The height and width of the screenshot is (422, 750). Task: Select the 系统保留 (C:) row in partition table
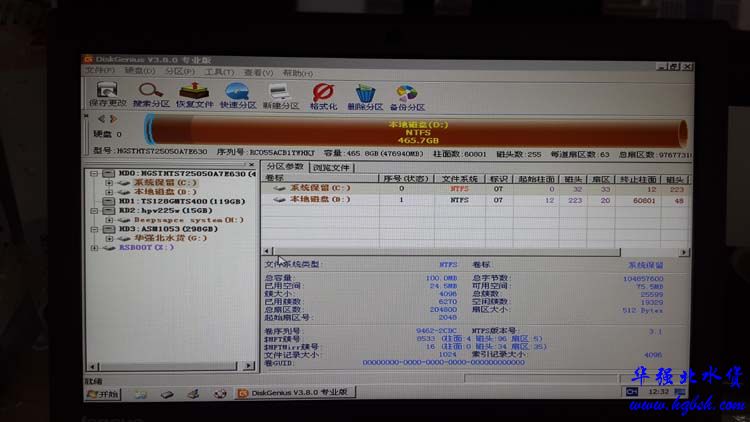click(x=476, y=189)
